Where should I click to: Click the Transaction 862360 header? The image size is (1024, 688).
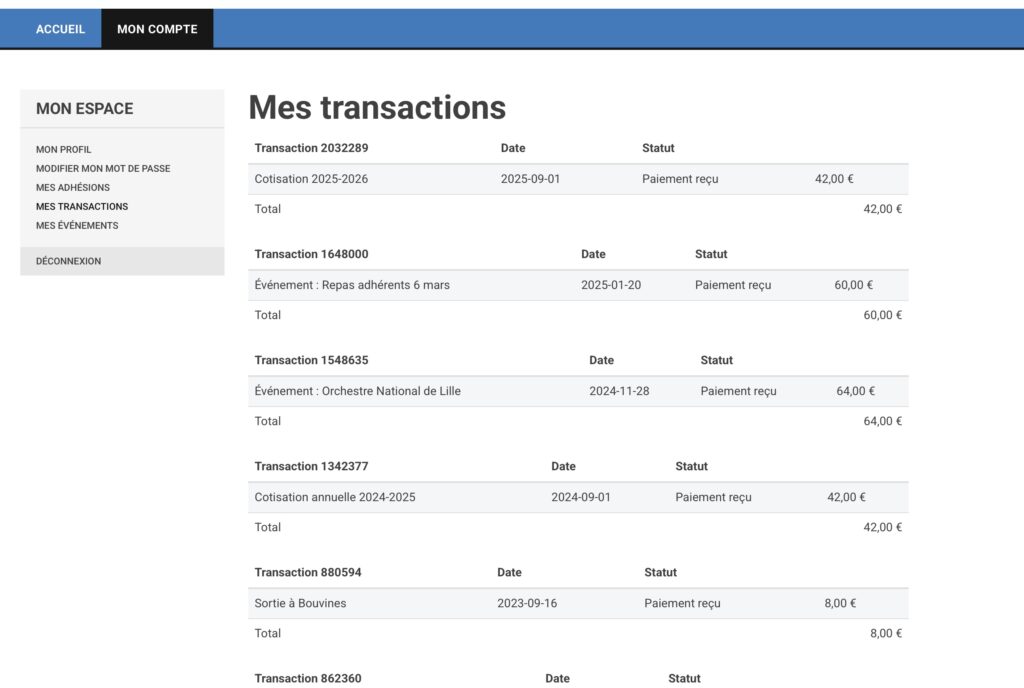pos(308,678)
